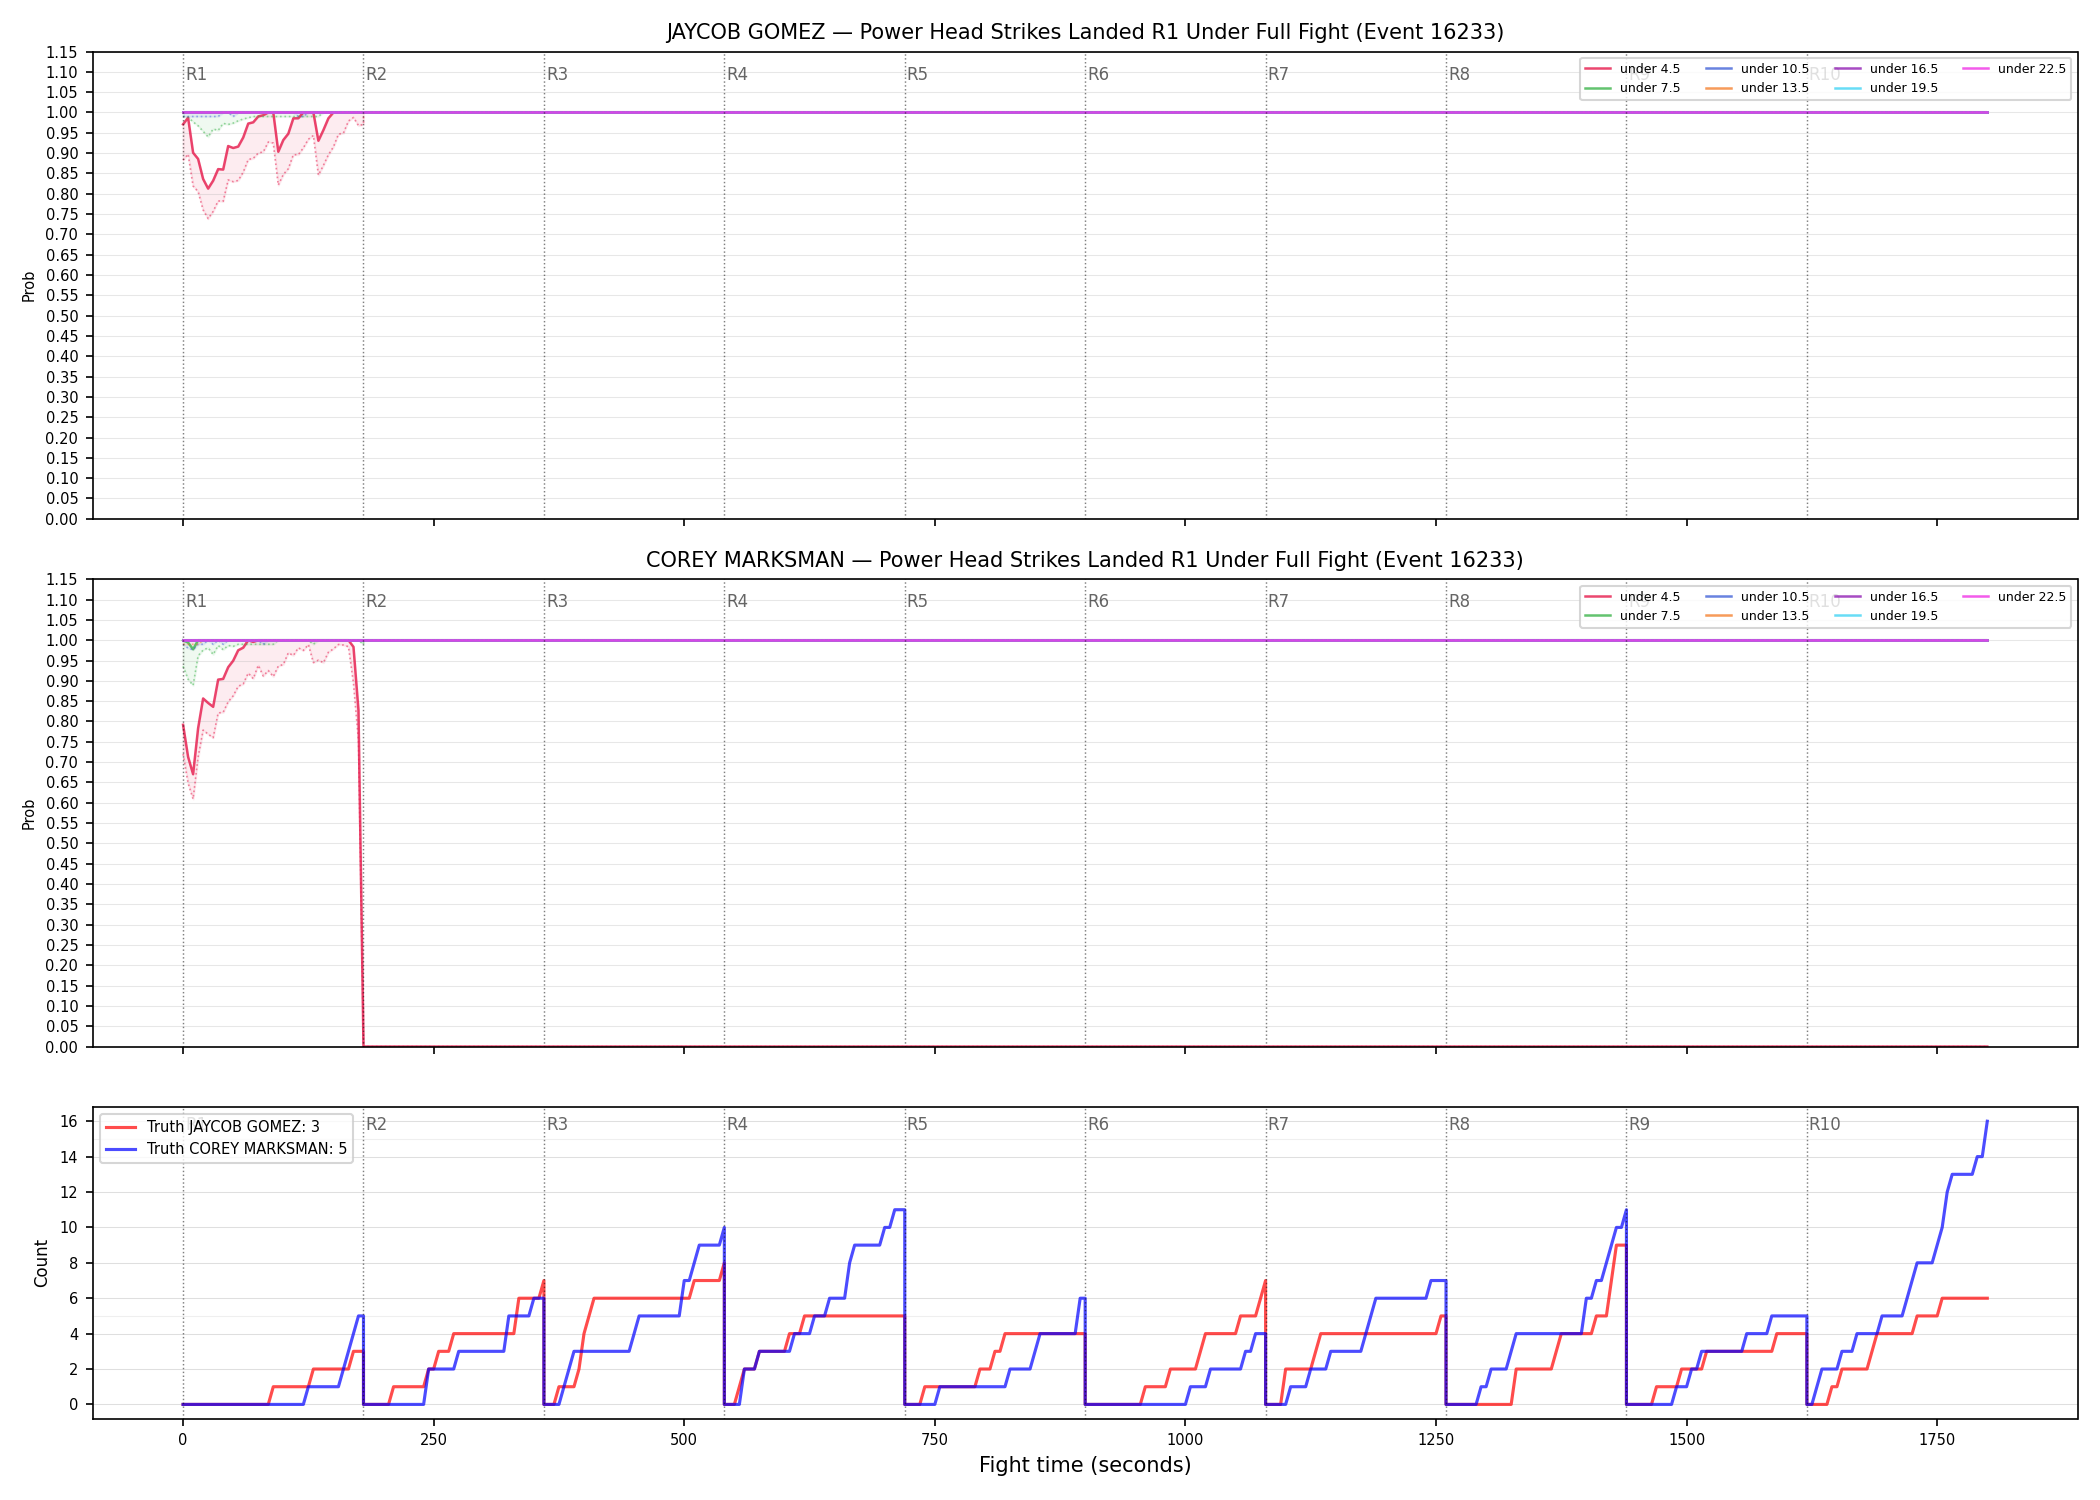Click the JAYCOB GOMEZ chart title
2100x1500 pixels.
pos(1085,32)
